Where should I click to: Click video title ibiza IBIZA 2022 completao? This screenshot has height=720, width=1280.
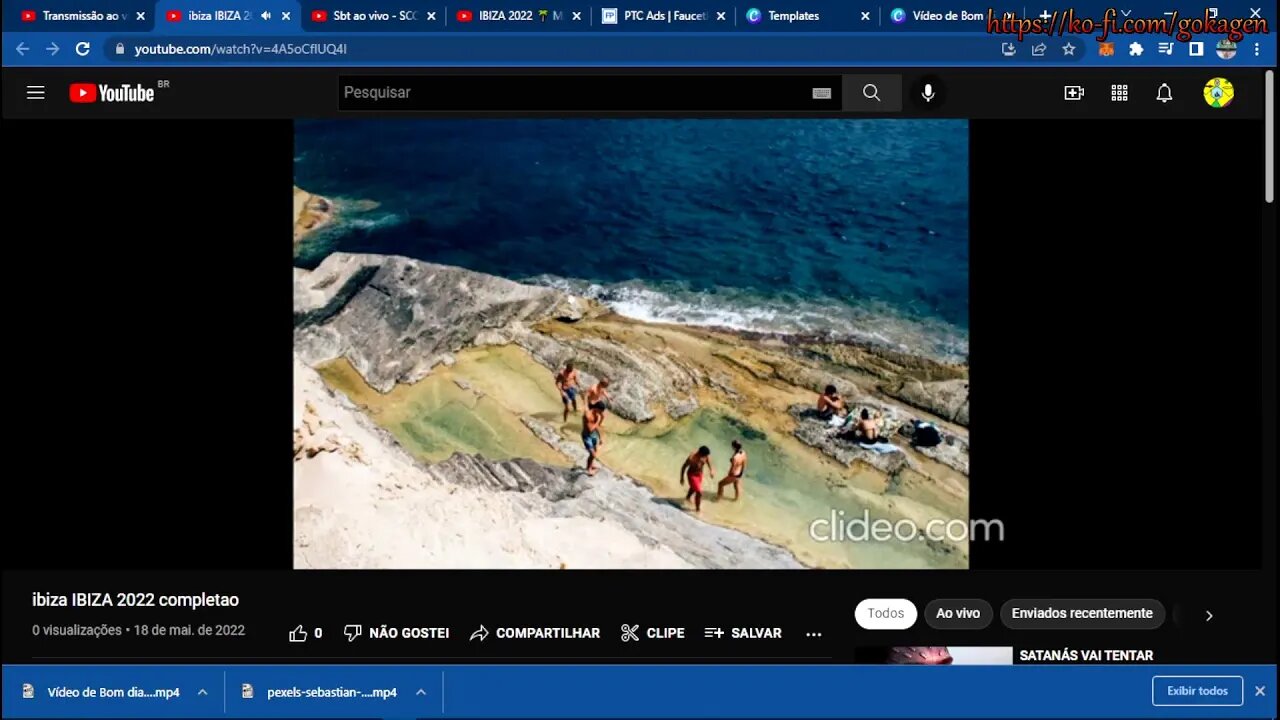click(x=135, y=600)
